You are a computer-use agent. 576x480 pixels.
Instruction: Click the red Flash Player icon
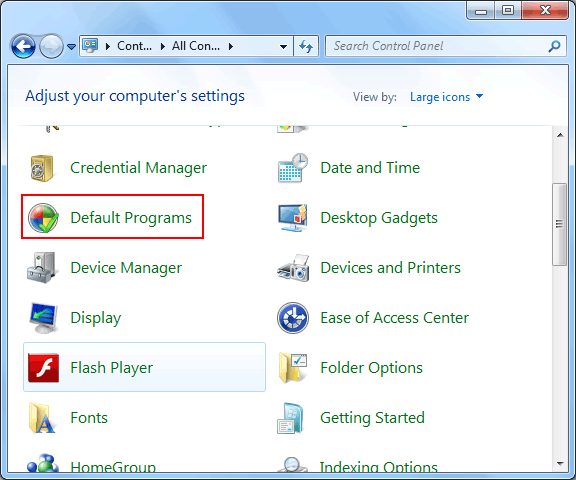[x=43, y=368]
